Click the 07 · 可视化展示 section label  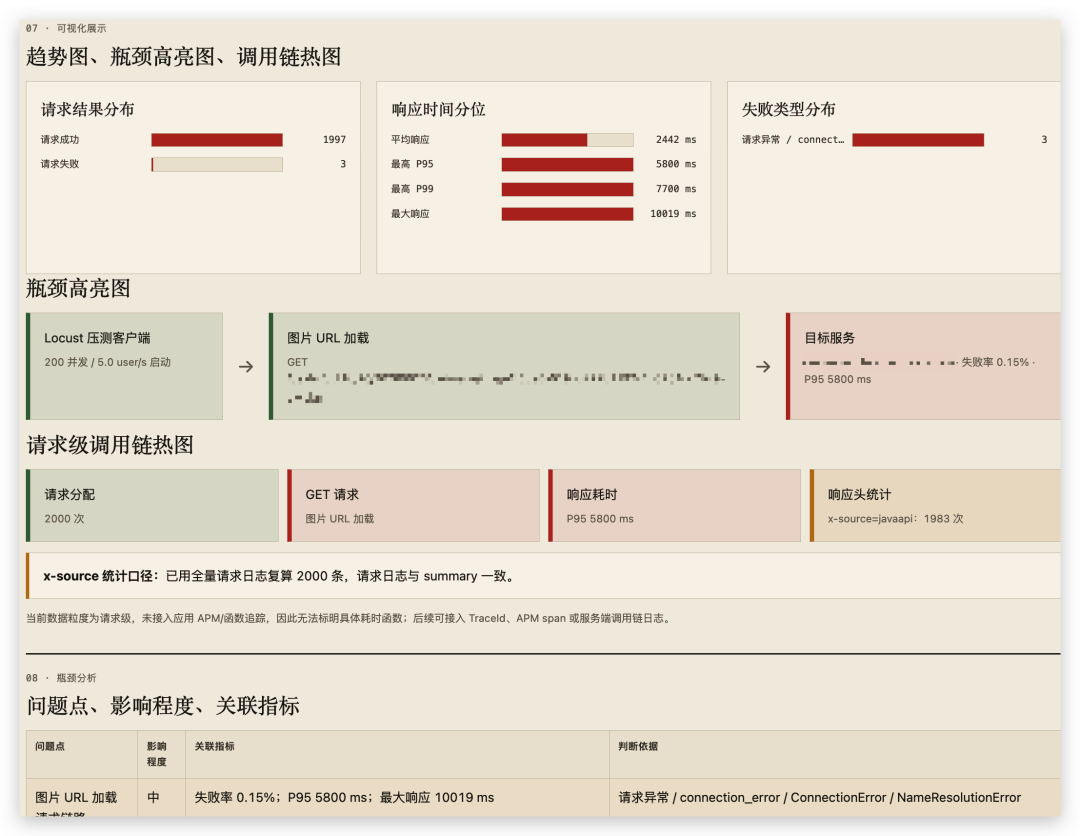(x=66, y=28)
